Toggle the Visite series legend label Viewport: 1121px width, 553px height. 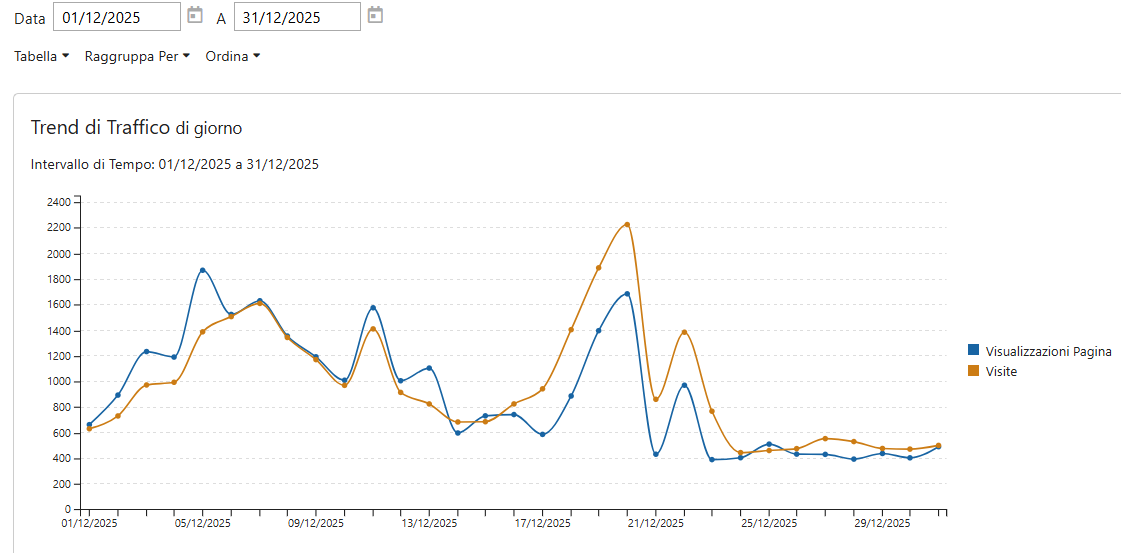1001,371
